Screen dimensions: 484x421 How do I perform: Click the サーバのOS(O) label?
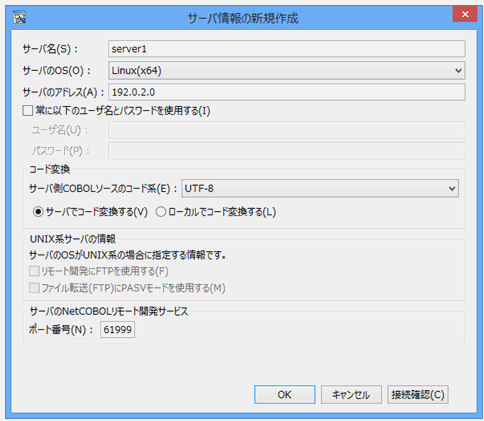pos(56,71)
